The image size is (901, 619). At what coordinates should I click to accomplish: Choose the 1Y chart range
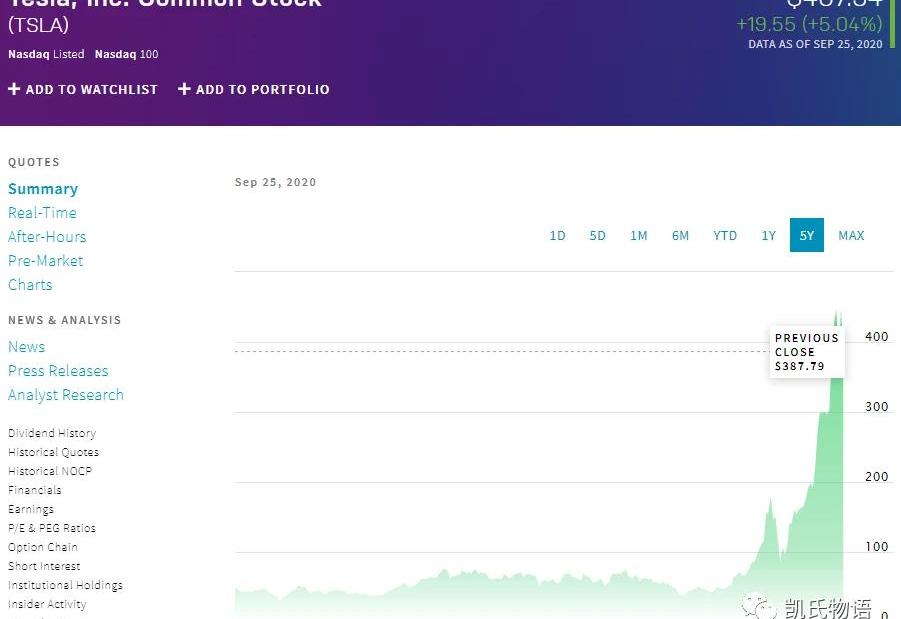point(768,236)
